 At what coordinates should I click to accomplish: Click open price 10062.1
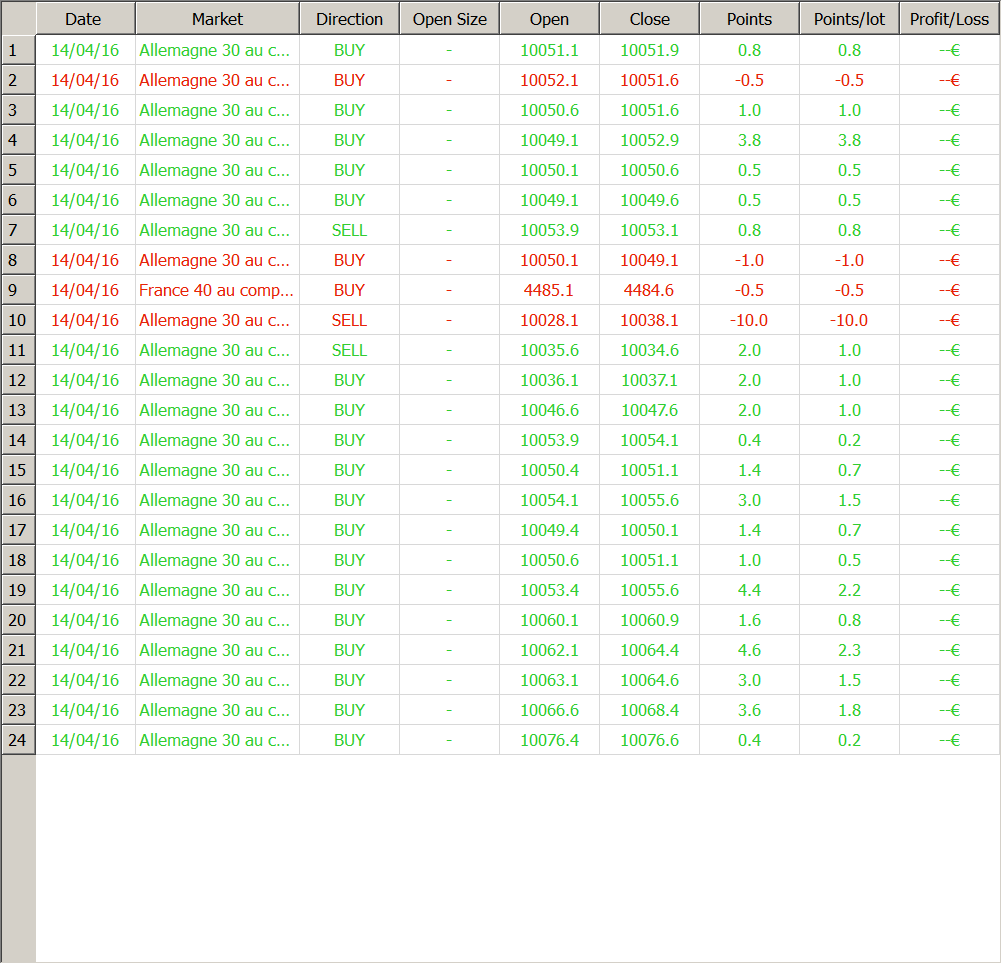[x=550, y=650]
